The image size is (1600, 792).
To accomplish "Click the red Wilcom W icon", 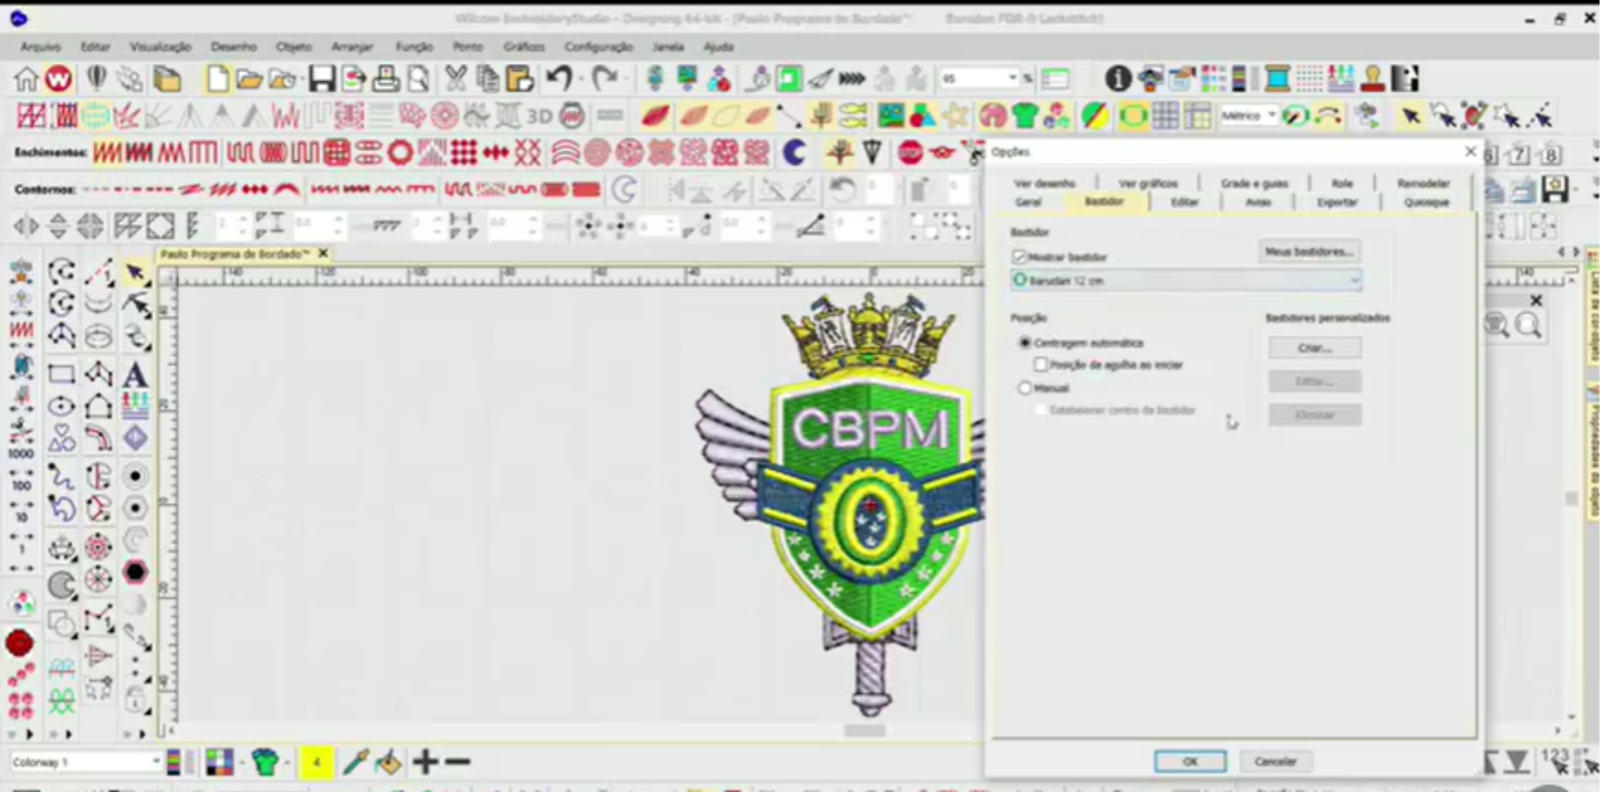I will coord(58,78).
